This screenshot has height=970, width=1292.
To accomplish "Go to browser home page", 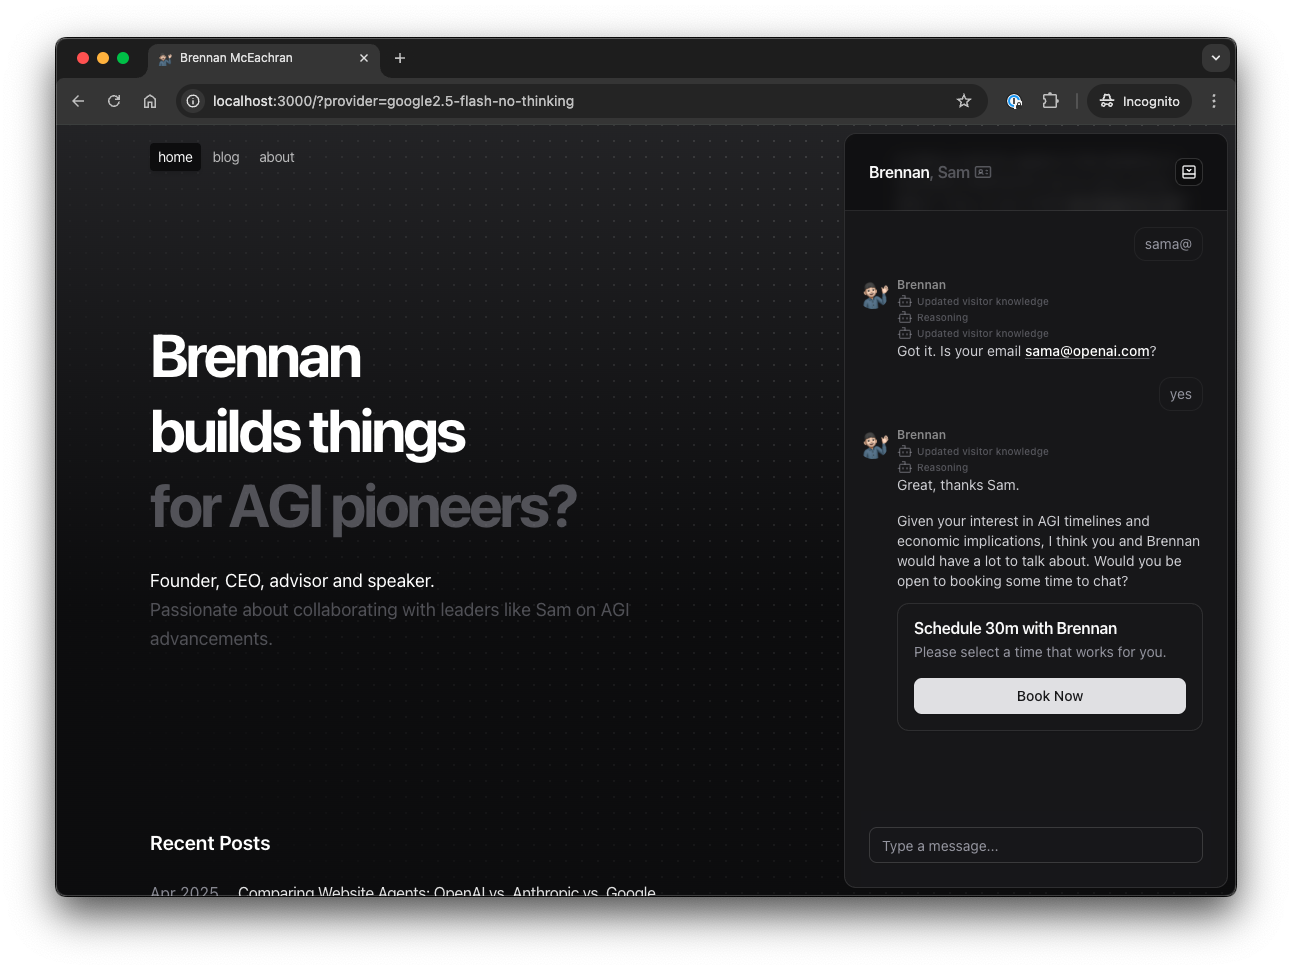I will point(150,101).
